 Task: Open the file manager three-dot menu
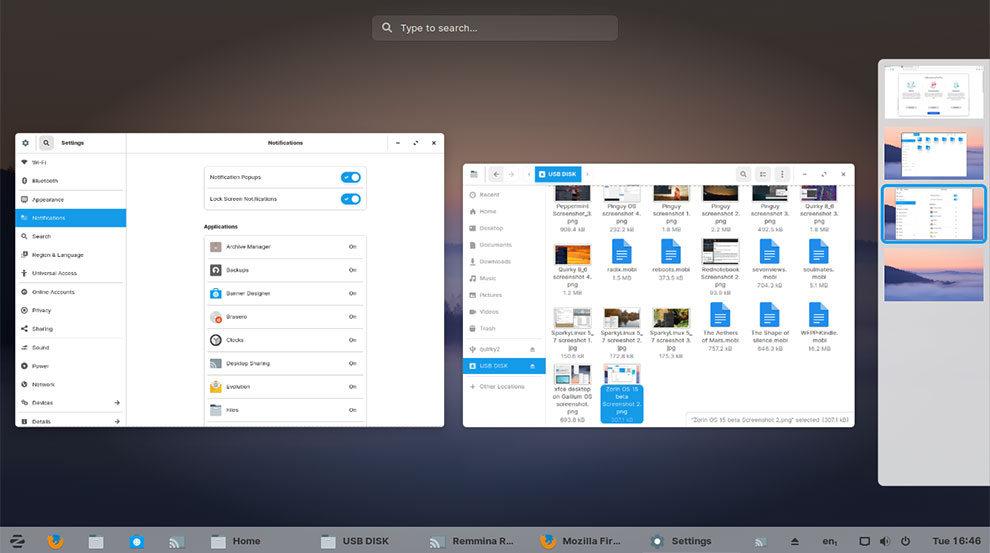(782, 174)
